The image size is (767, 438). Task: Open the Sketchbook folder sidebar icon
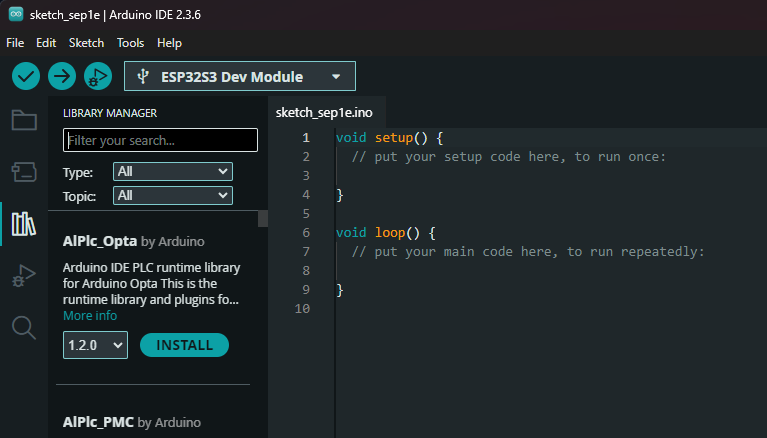24,120
